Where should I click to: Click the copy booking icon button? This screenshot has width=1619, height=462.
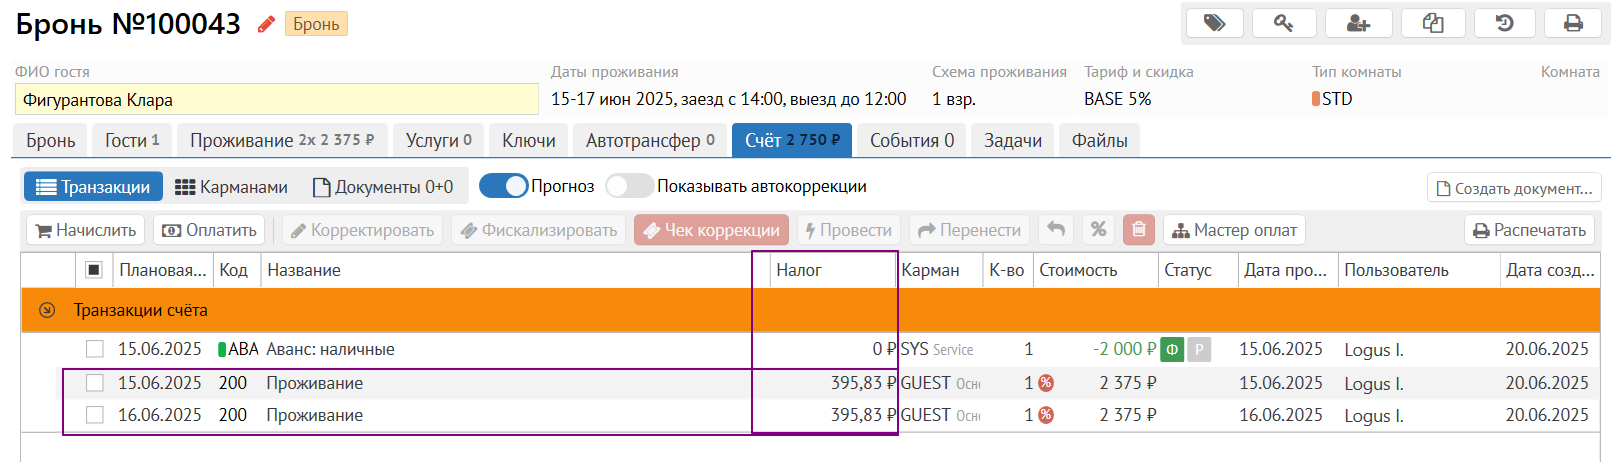pyautogui.click(x=1433, y=23)
